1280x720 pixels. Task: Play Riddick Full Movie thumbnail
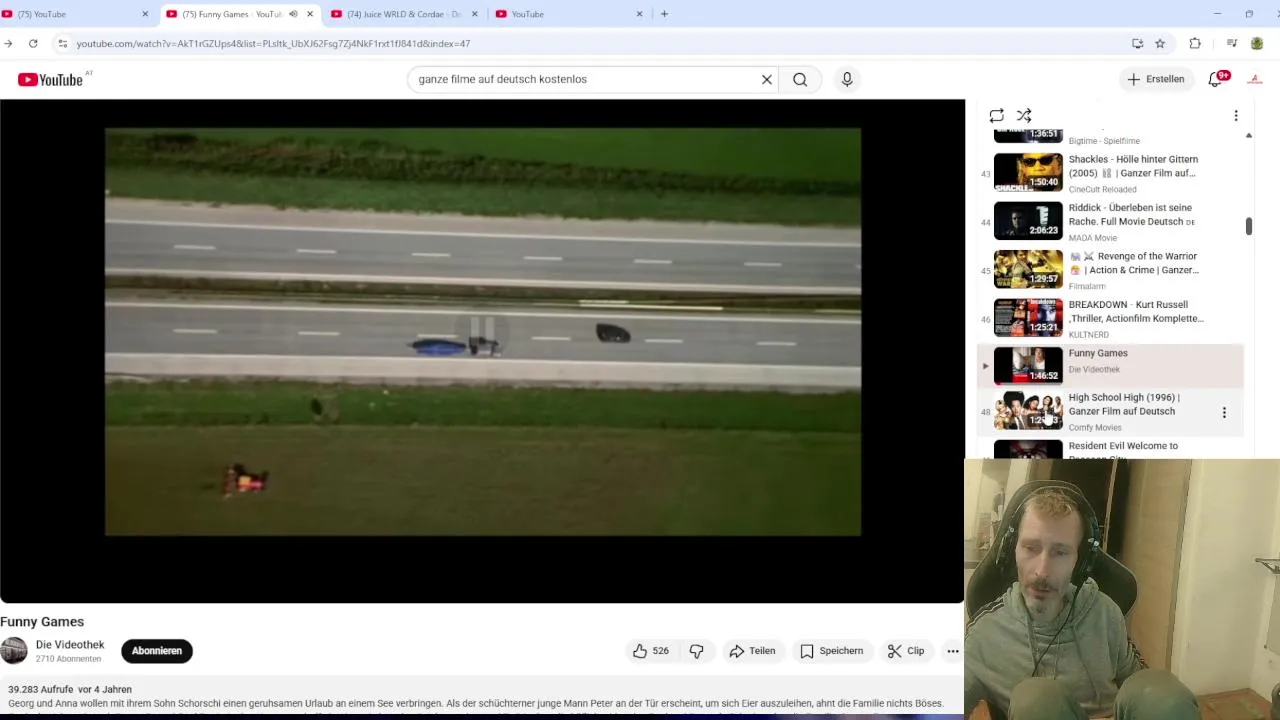[1028, 221]
